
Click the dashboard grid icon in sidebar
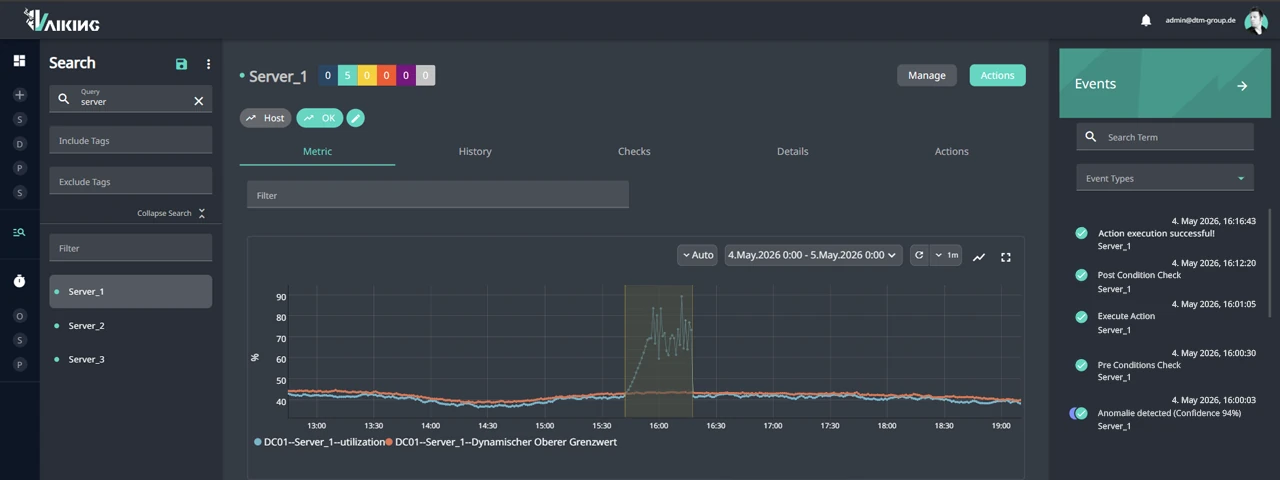click(x=19, y=61)
